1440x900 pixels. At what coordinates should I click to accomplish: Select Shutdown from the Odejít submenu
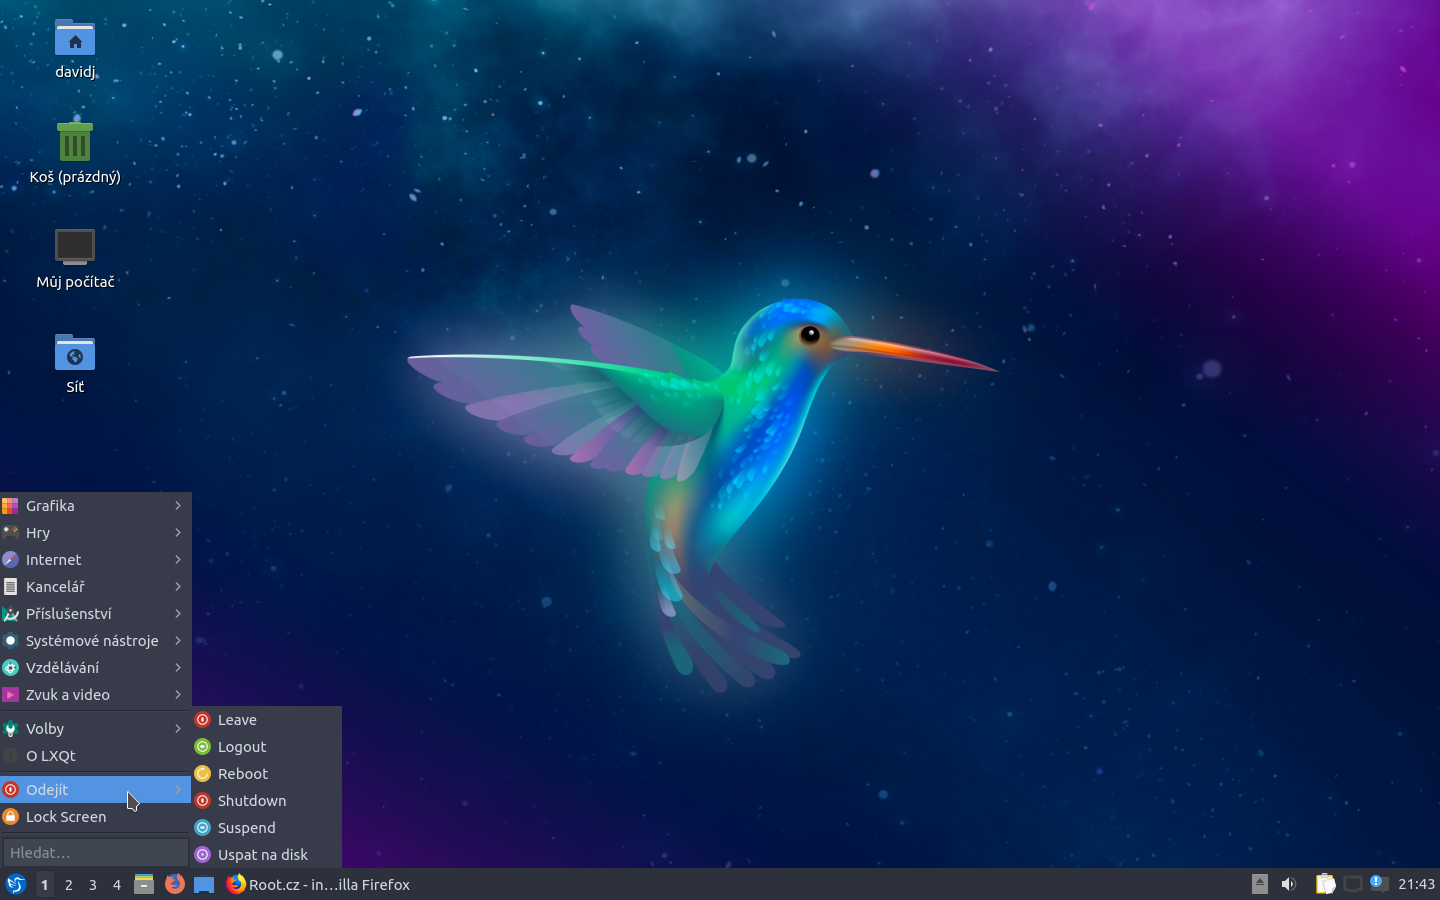(251, 800)
